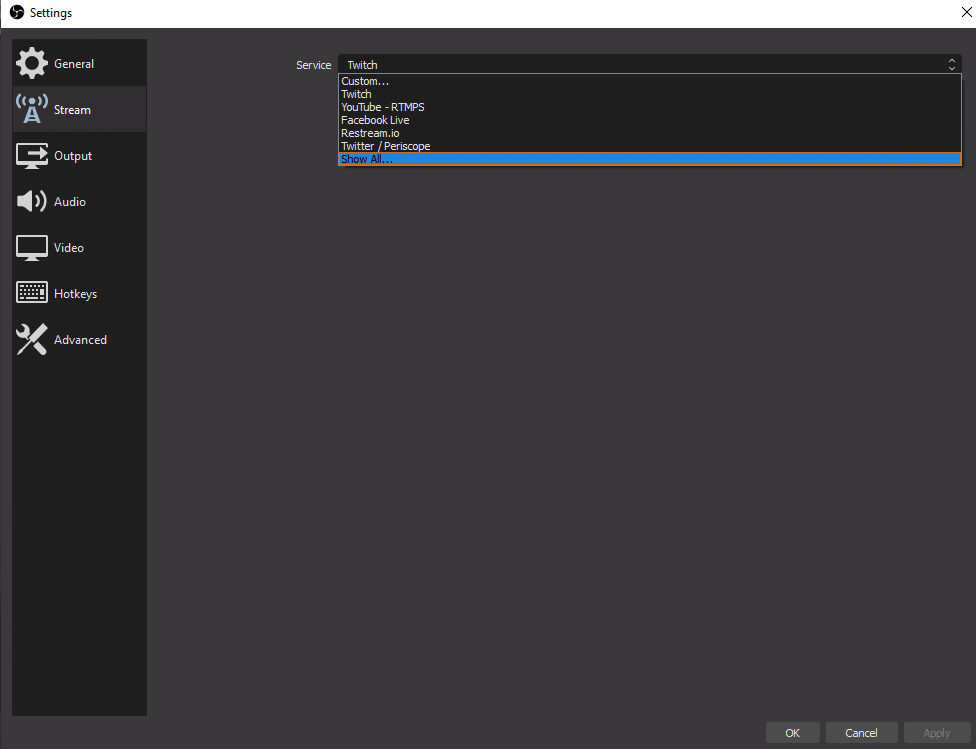Switch to the Video tab label
This screenshot has width=976, height=749.
(x=68, y=248)
